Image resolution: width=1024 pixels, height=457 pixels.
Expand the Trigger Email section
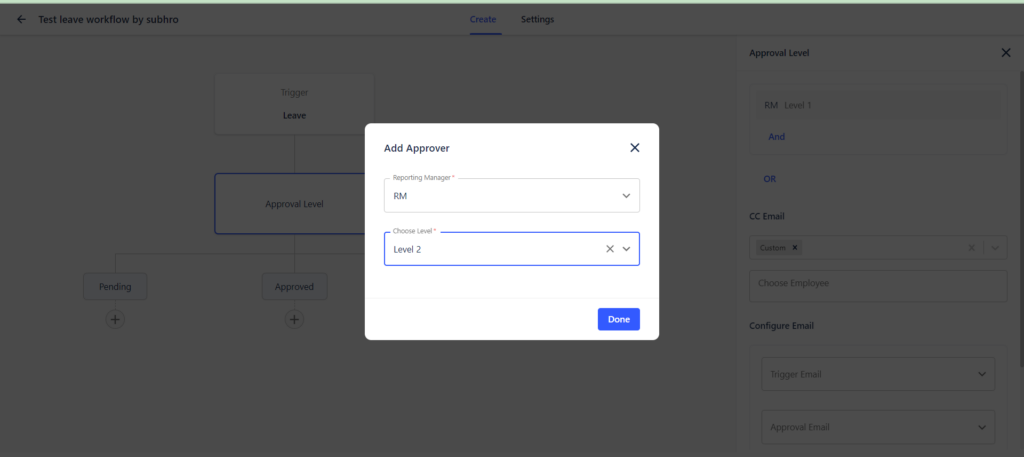878,374
